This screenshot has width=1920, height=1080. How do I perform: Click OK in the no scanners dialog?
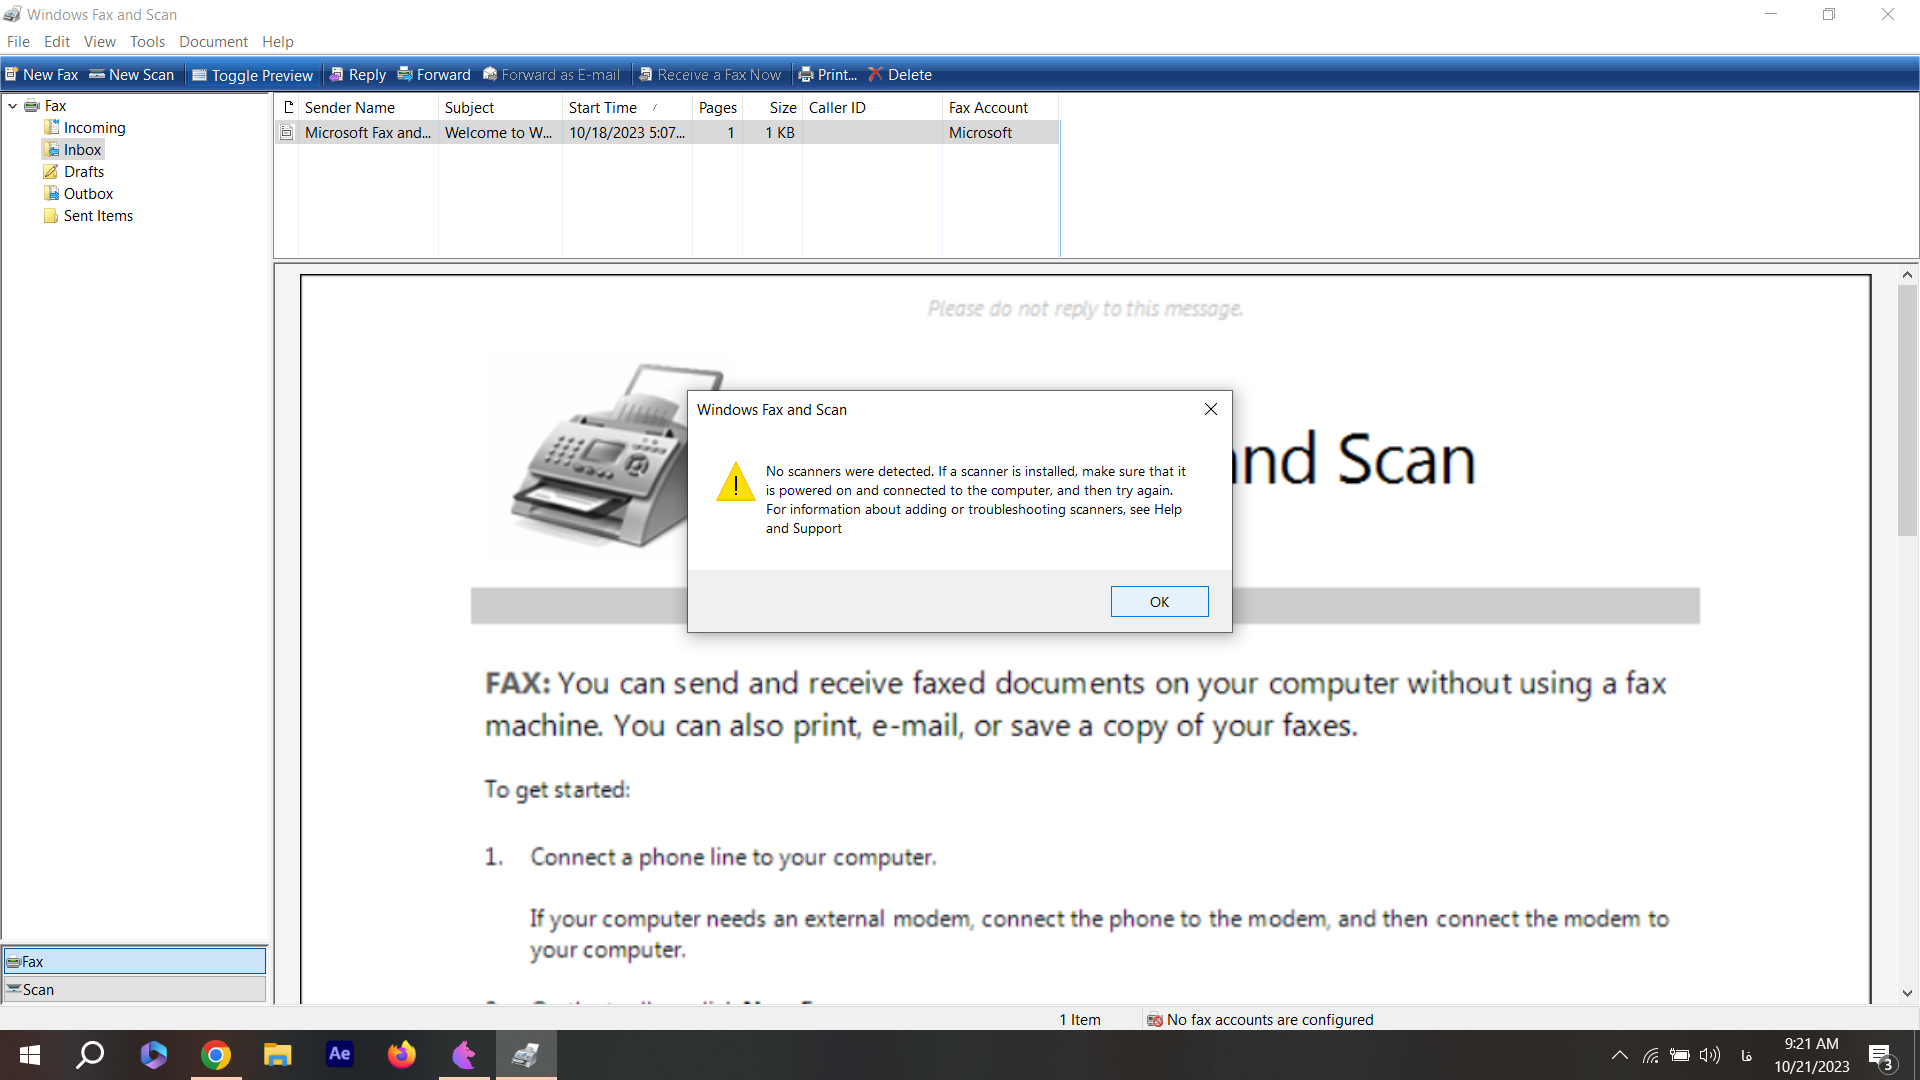click(1159, 602)
